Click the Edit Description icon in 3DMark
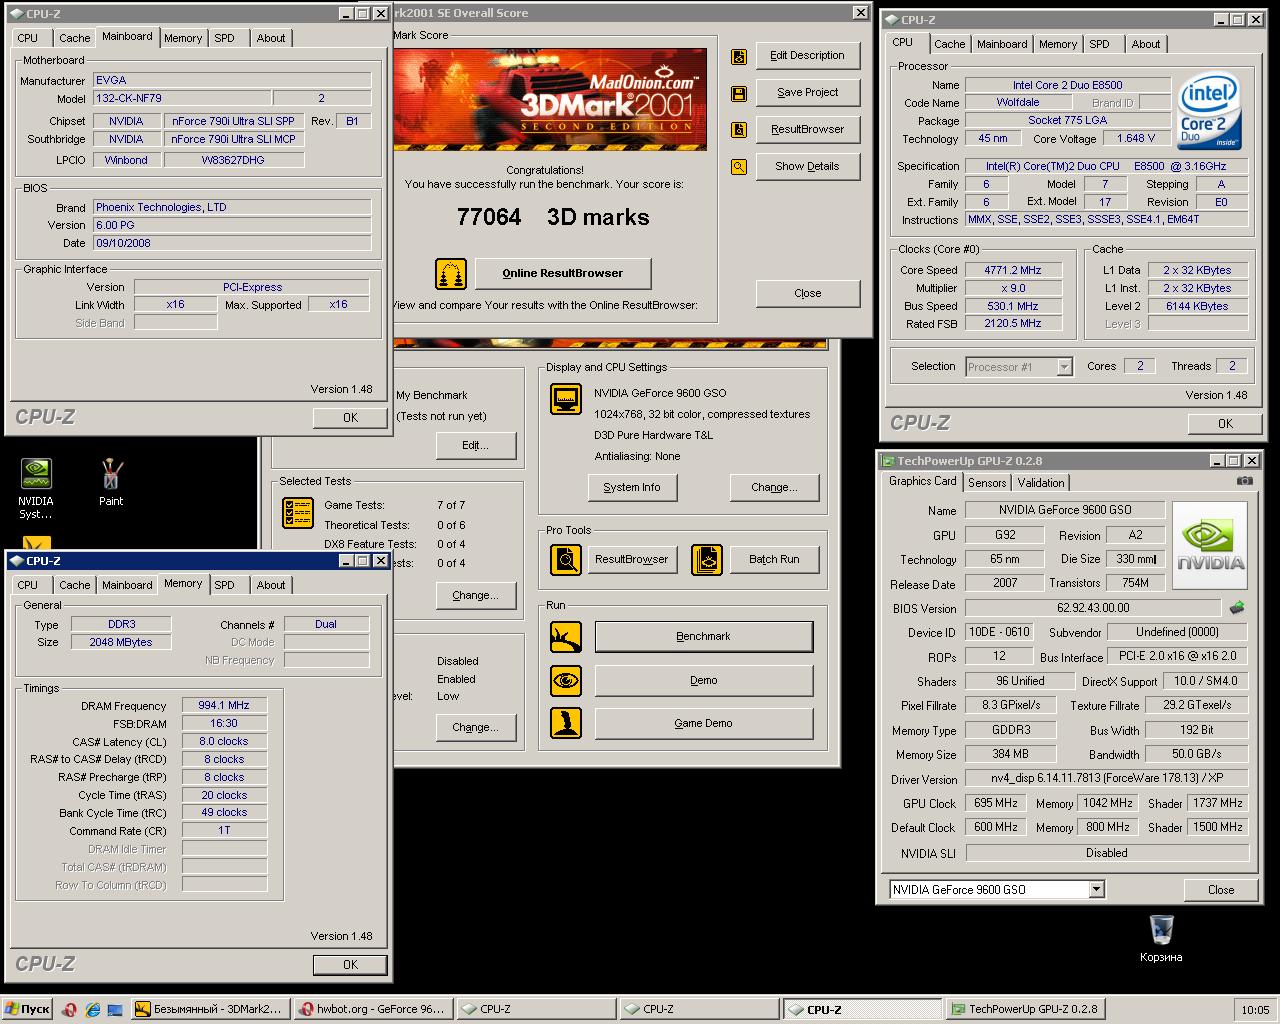1280x1024 pixels. [x=738, y=57]
